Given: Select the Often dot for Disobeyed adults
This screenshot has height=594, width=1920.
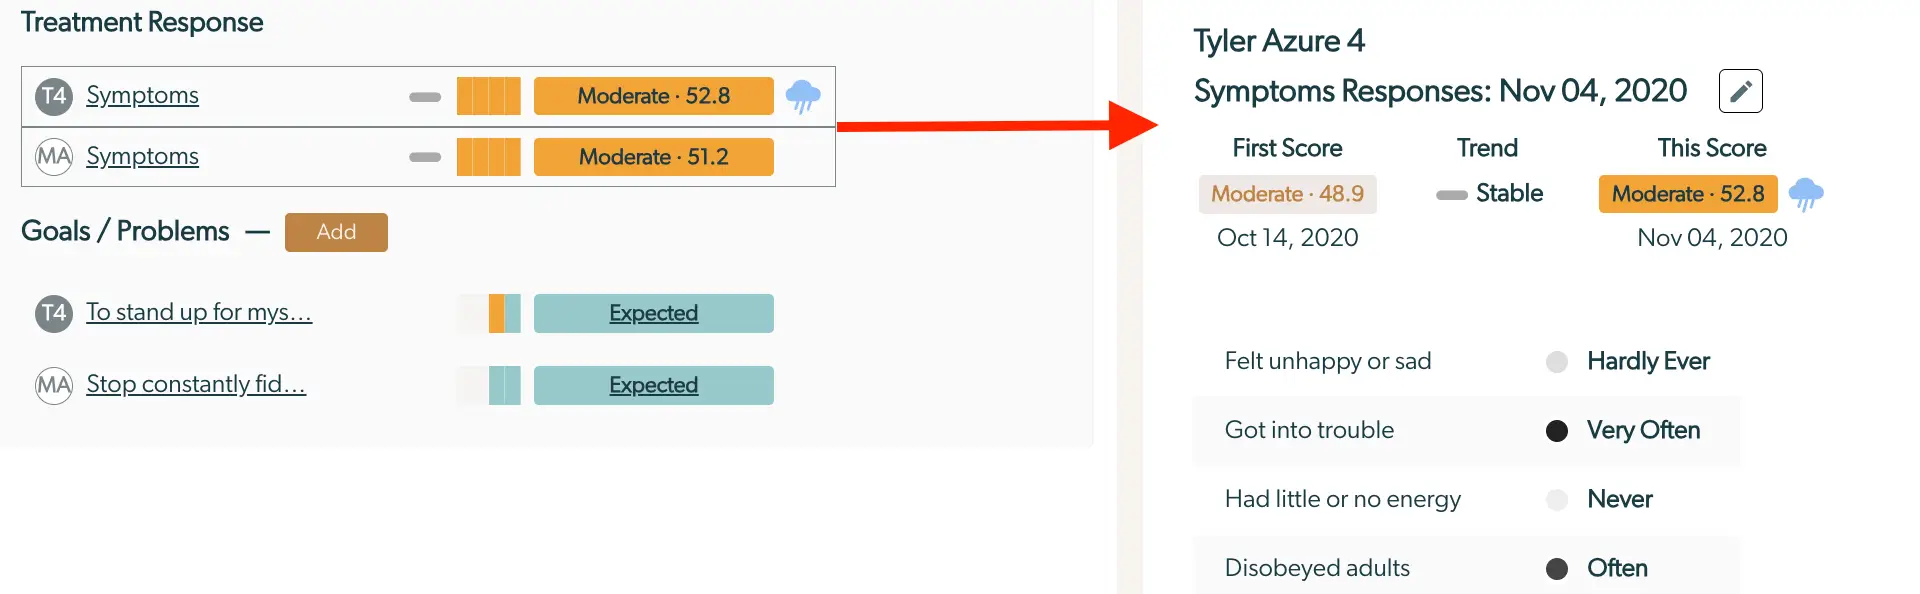Looking at the screenshot, I should coord(1556,568).
